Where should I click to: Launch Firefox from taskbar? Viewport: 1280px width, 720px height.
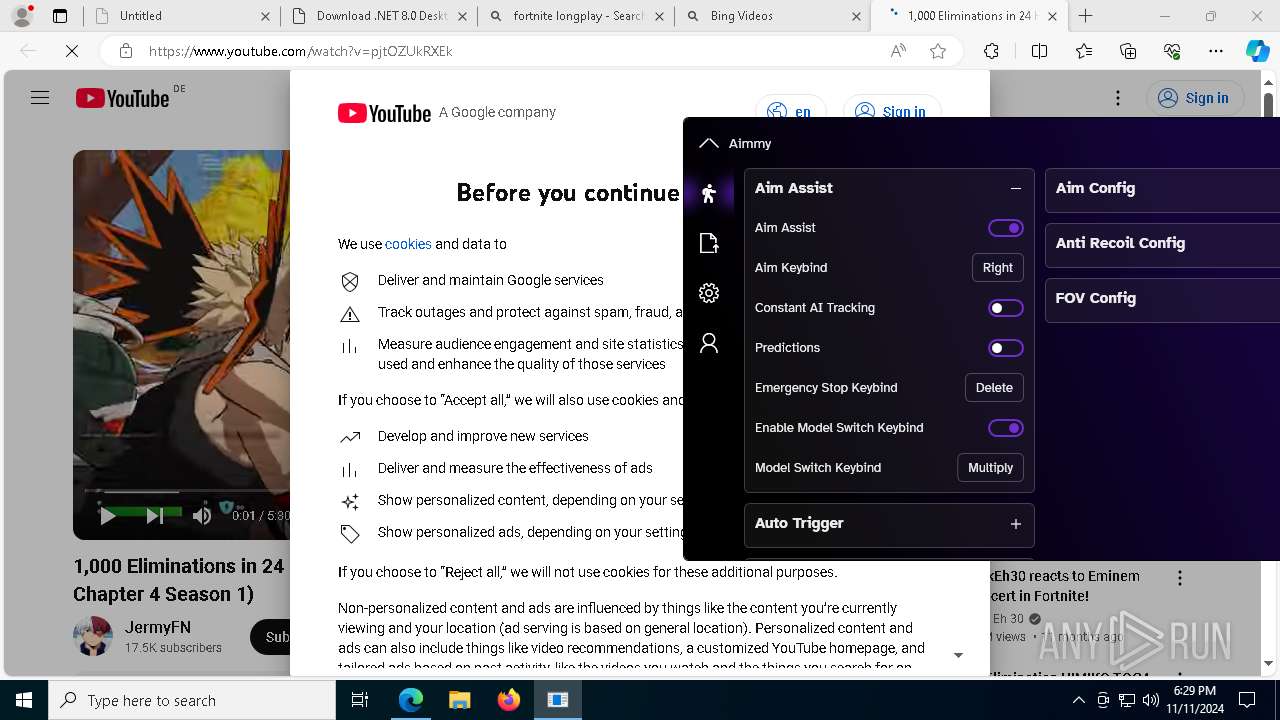click(509, 700)
